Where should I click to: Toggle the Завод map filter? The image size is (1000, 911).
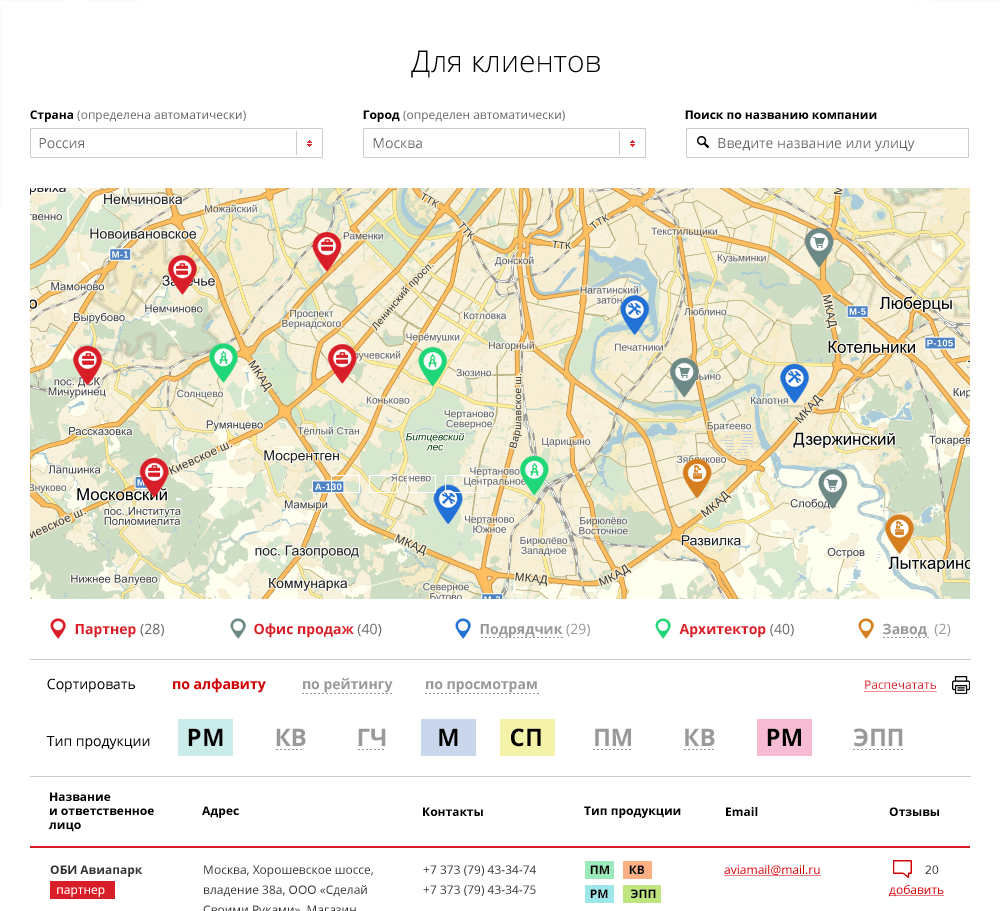tap(904, 629)
